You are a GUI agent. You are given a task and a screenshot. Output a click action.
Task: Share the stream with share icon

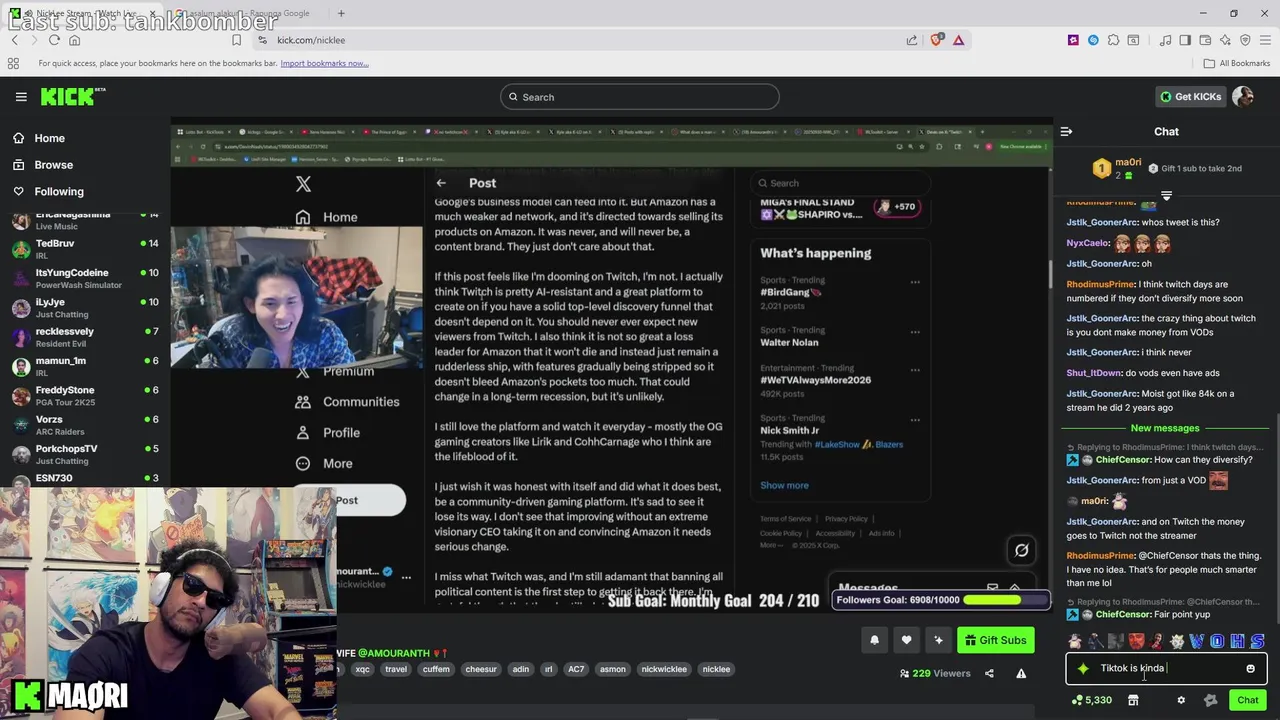point(989,674)
